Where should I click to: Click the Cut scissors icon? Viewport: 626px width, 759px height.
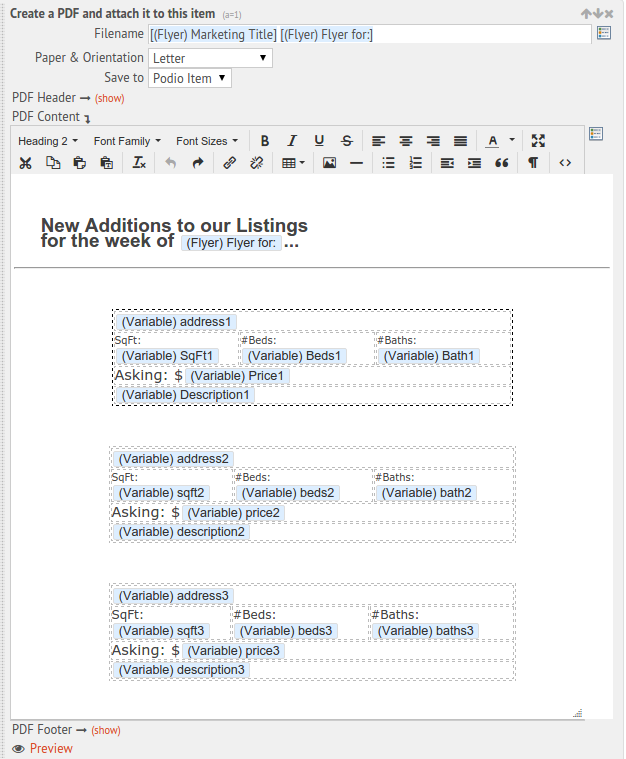click(25, 163)
